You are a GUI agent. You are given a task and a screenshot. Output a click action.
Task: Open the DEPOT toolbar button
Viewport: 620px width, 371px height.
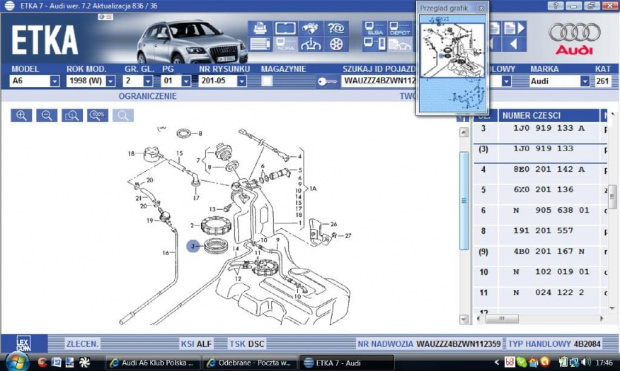[x=400, y=28]
